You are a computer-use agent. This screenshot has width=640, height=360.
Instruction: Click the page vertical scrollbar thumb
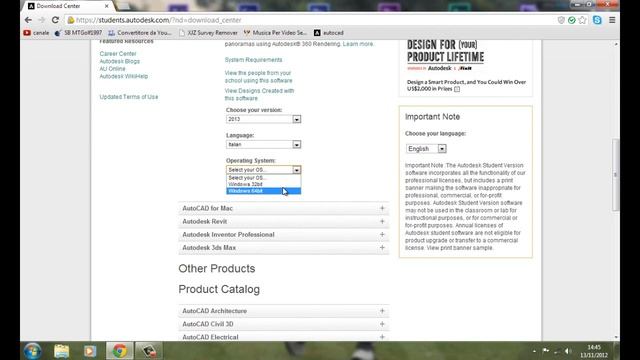[x=616, y=175]
